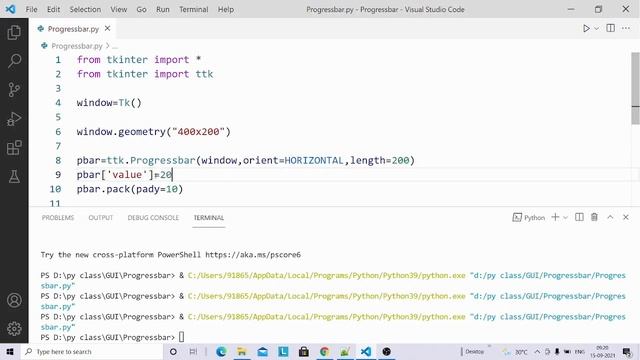Image resolution: width=640 pixels, height=360 pixels.
Task: Split the terminal pane
Action: (579, 217)
